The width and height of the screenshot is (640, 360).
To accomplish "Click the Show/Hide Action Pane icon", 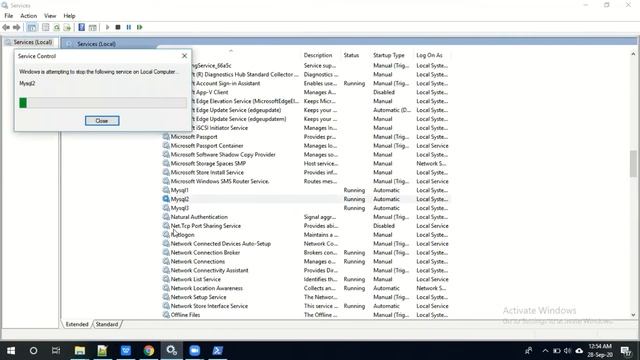I will [x=93, y=27].
